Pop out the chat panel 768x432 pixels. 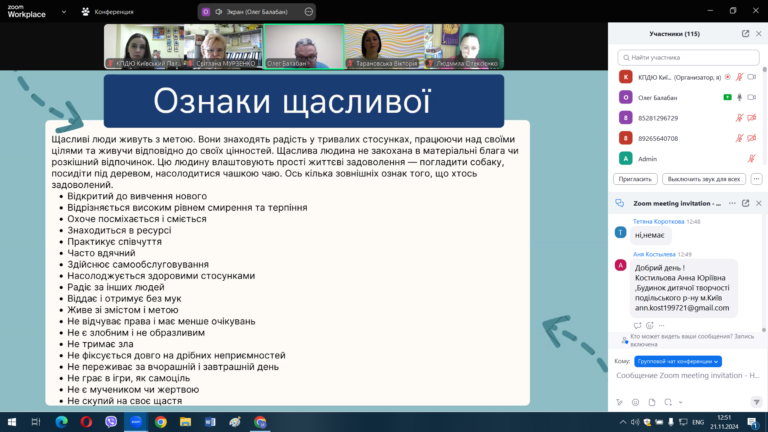[745, 202]
